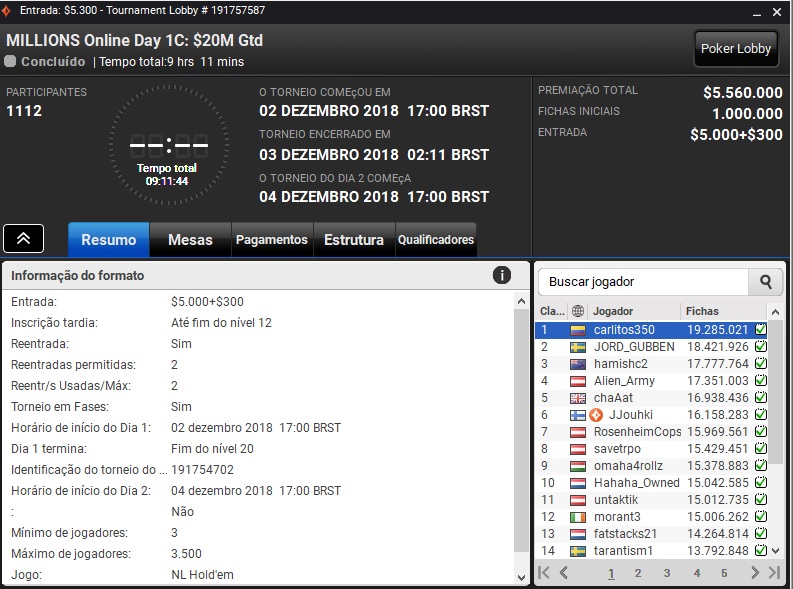Toggle the checkmark for hamishc2
The height and width of the screenshot is (589, 793).
[760, 364]
